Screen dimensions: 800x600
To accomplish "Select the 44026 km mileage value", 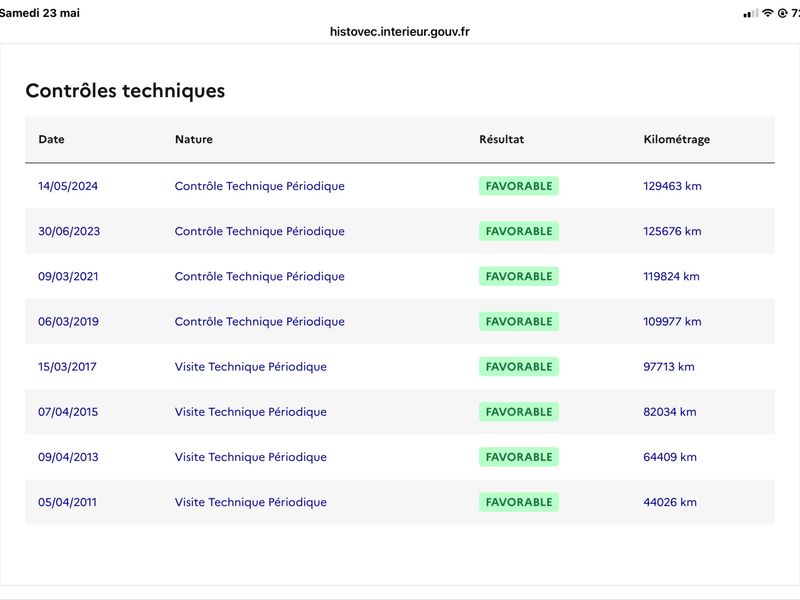I will pos(669,502).
